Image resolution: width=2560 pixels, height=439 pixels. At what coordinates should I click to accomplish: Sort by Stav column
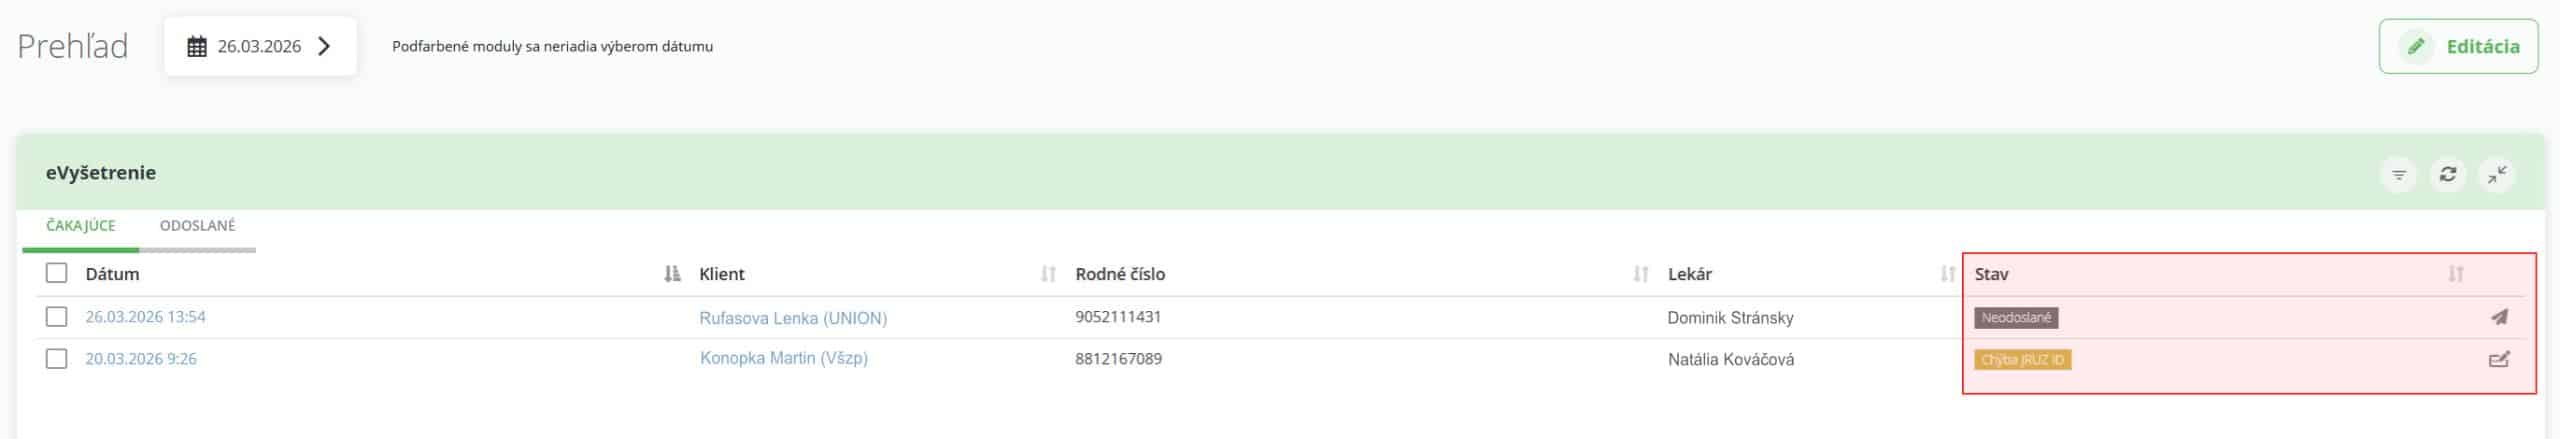[2455, 274]
